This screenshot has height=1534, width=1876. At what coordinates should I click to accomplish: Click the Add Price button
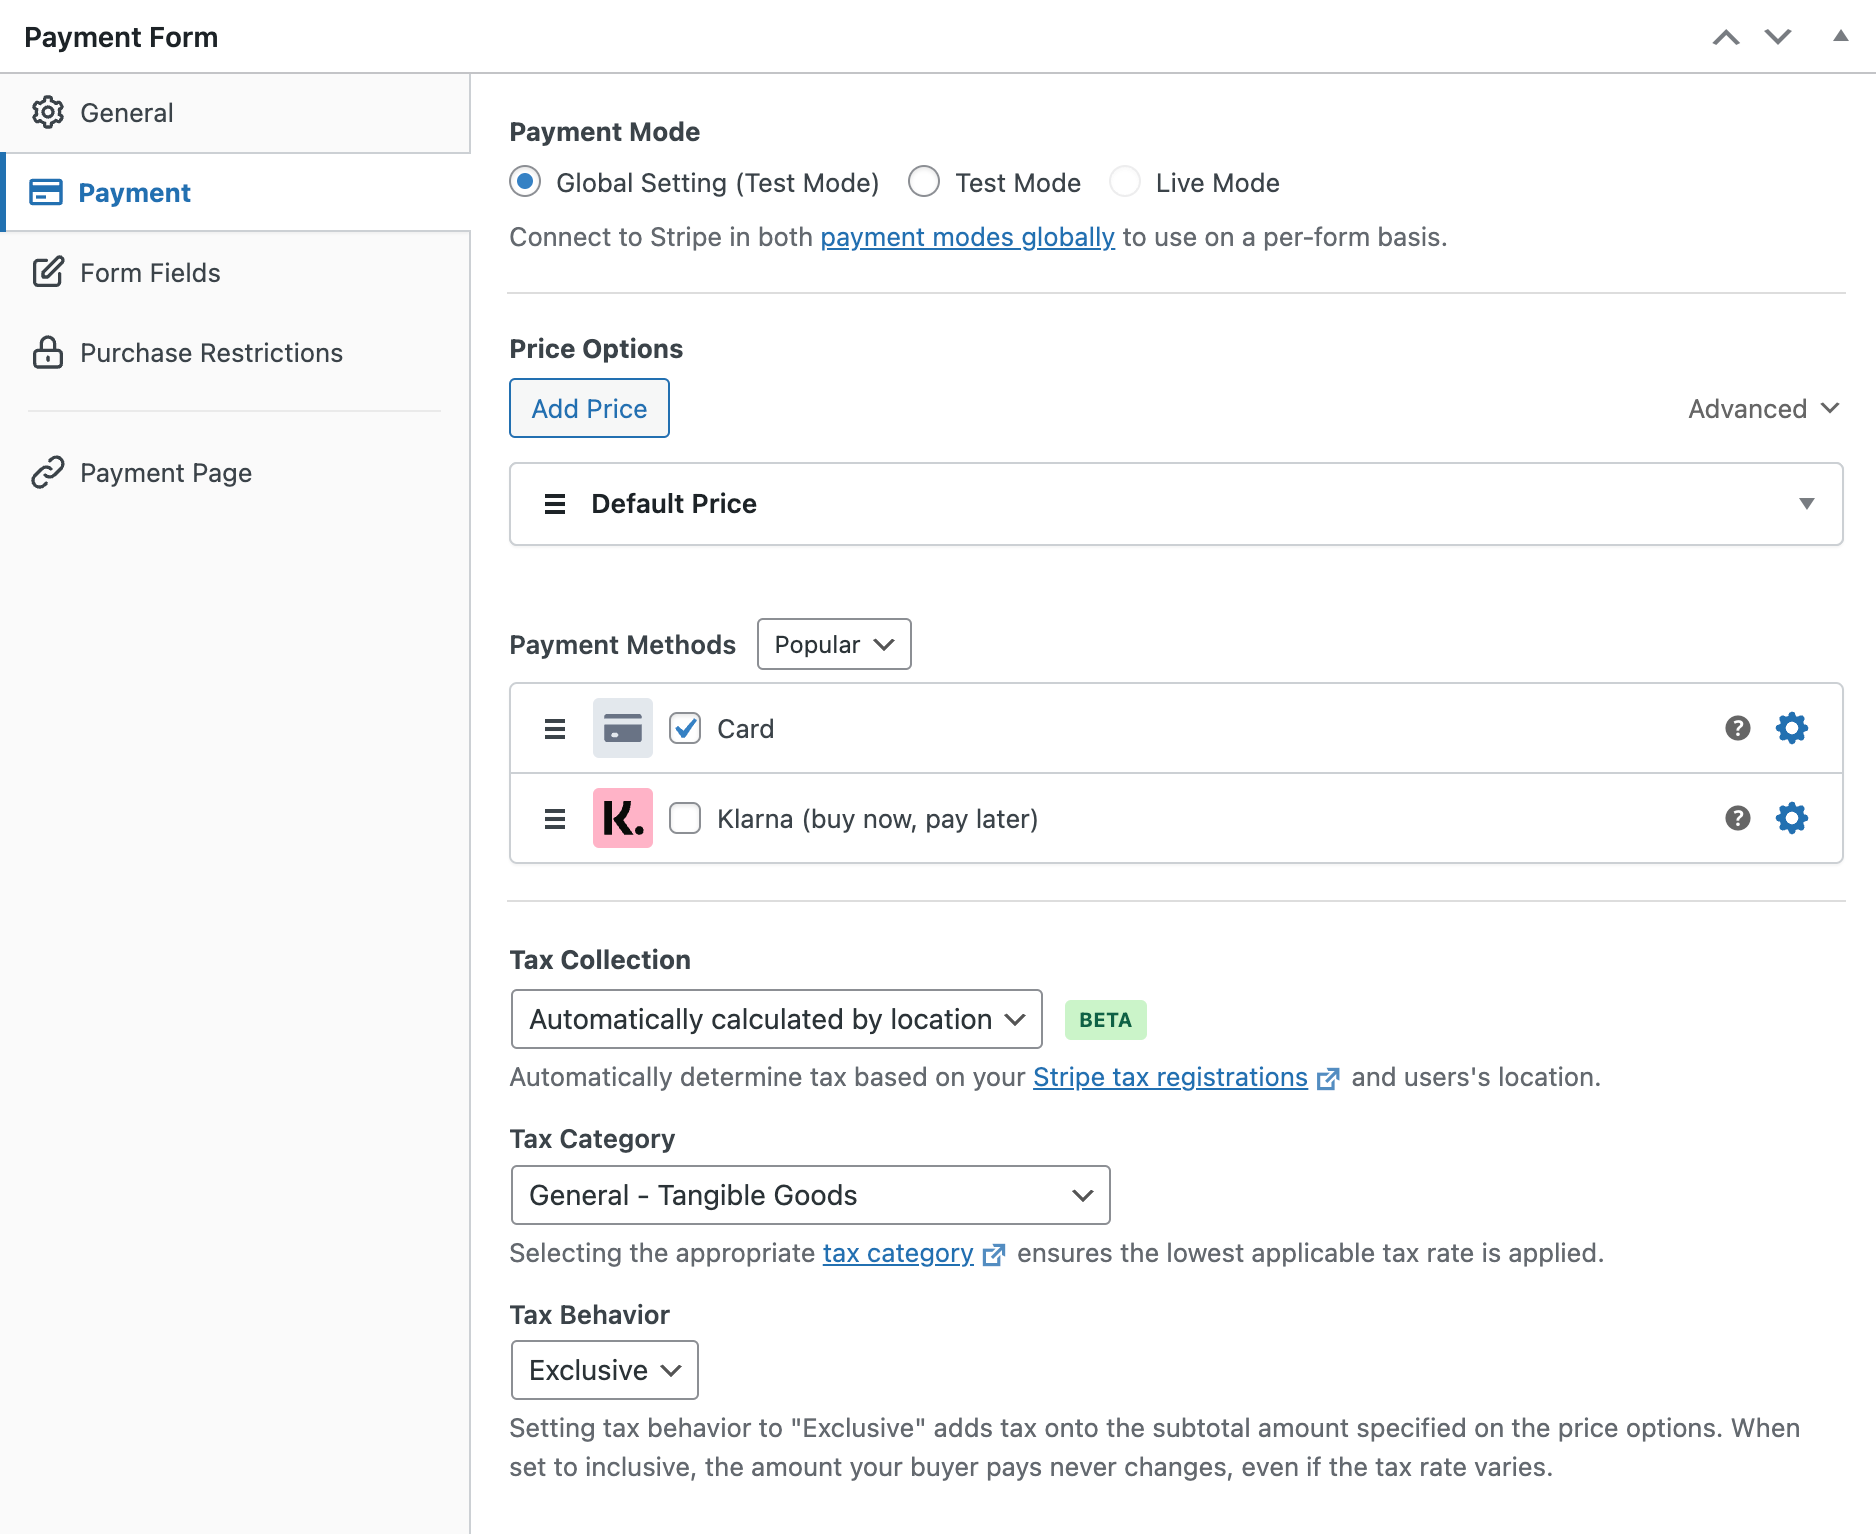click(589, 408)
